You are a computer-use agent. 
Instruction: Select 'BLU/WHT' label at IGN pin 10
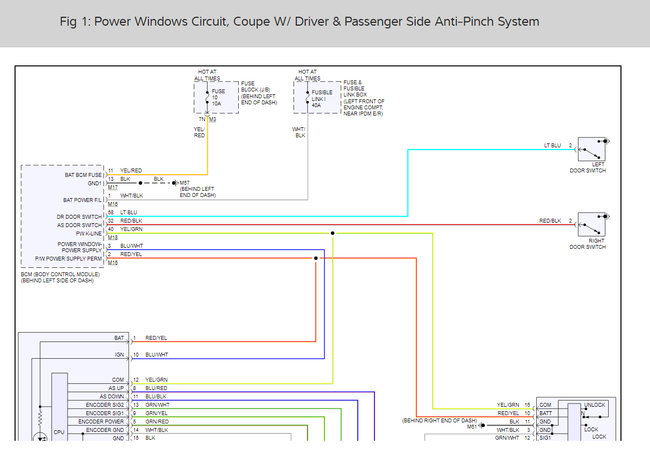[157, 355]
